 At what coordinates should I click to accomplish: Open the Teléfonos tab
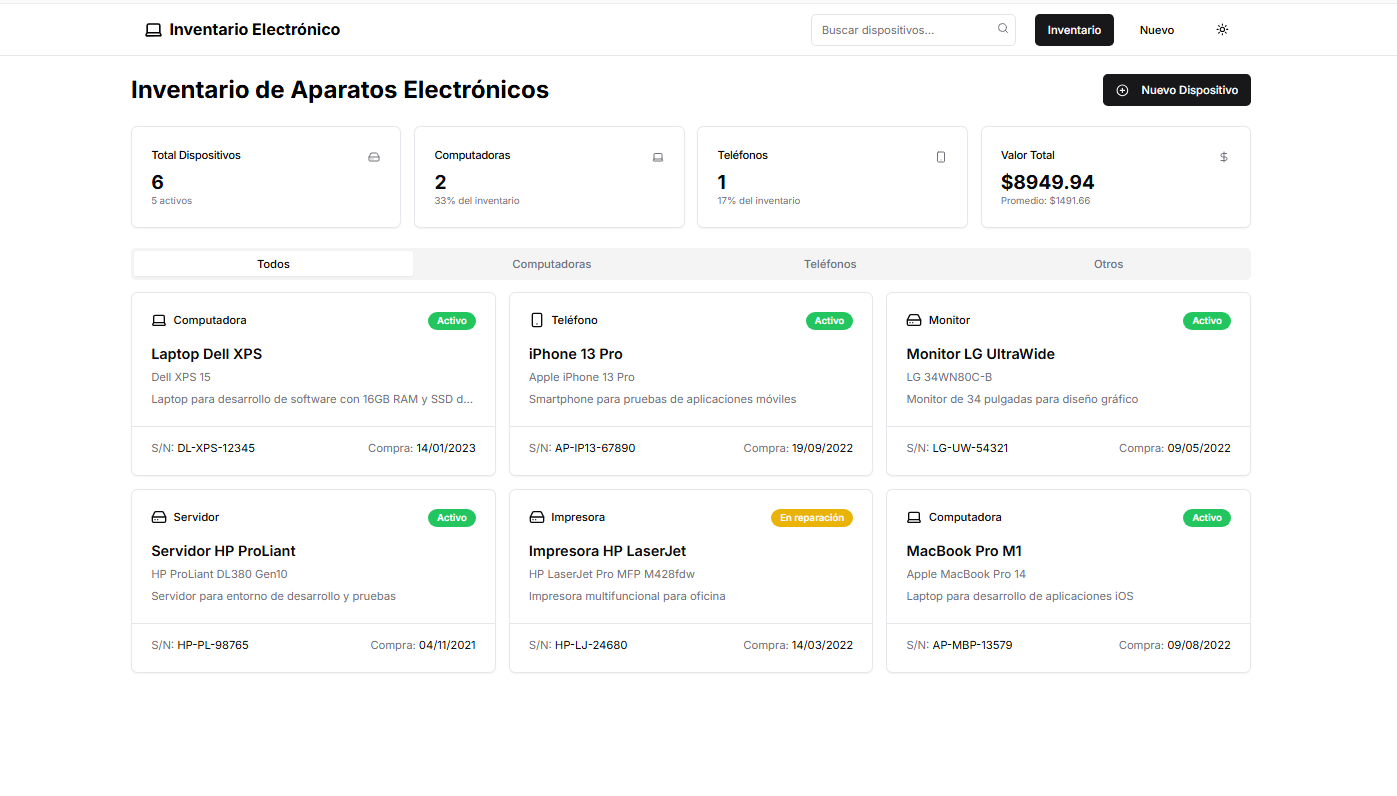830,264
